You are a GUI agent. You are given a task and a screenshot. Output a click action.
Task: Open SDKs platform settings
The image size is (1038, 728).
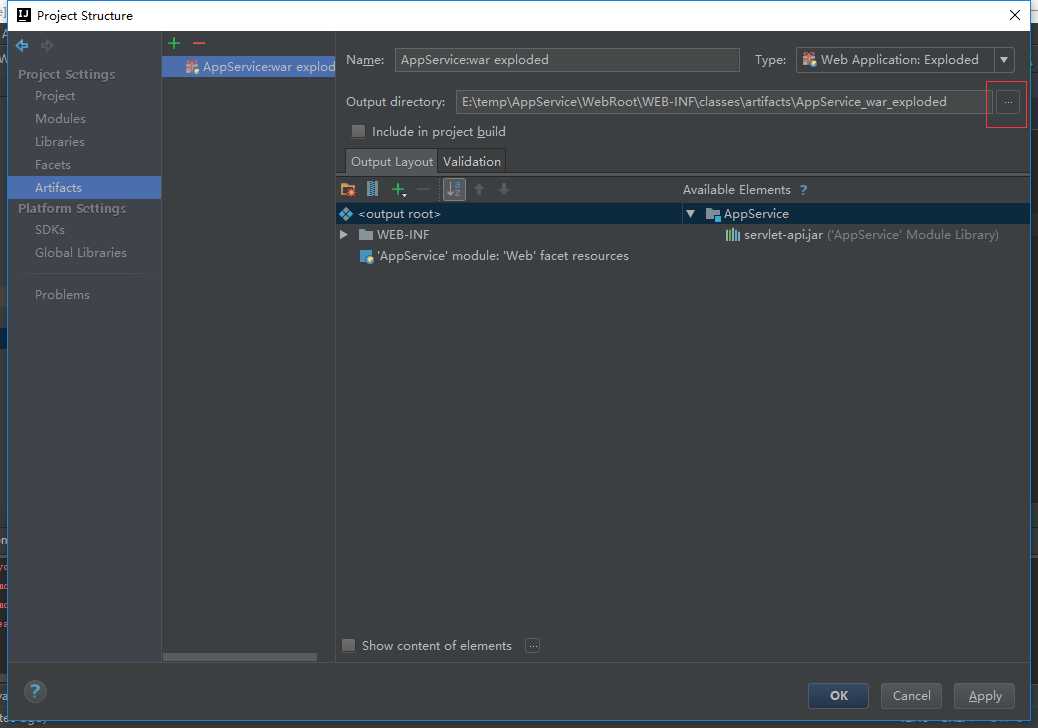[x=50, y=230]
